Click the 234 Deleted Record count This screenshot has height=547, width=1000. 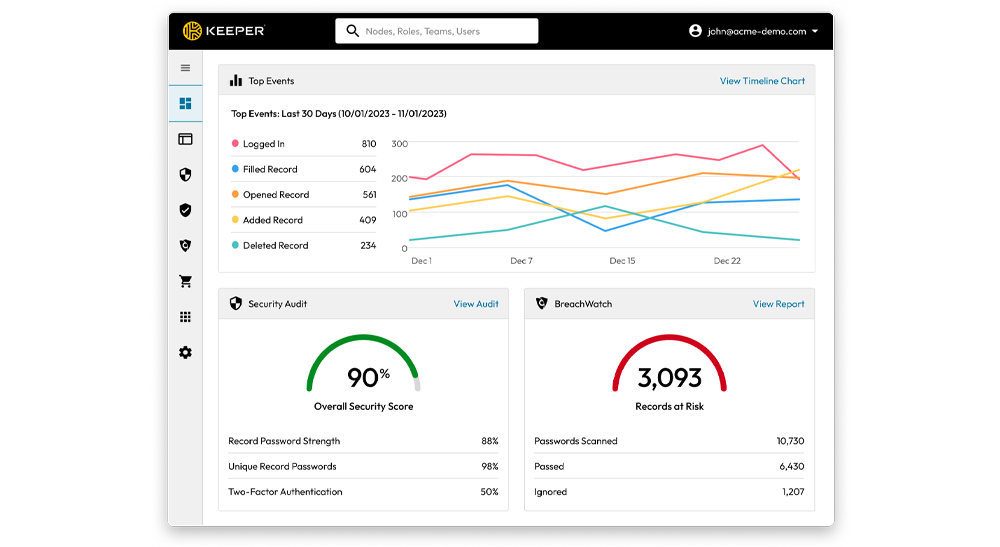click(368, 245)
